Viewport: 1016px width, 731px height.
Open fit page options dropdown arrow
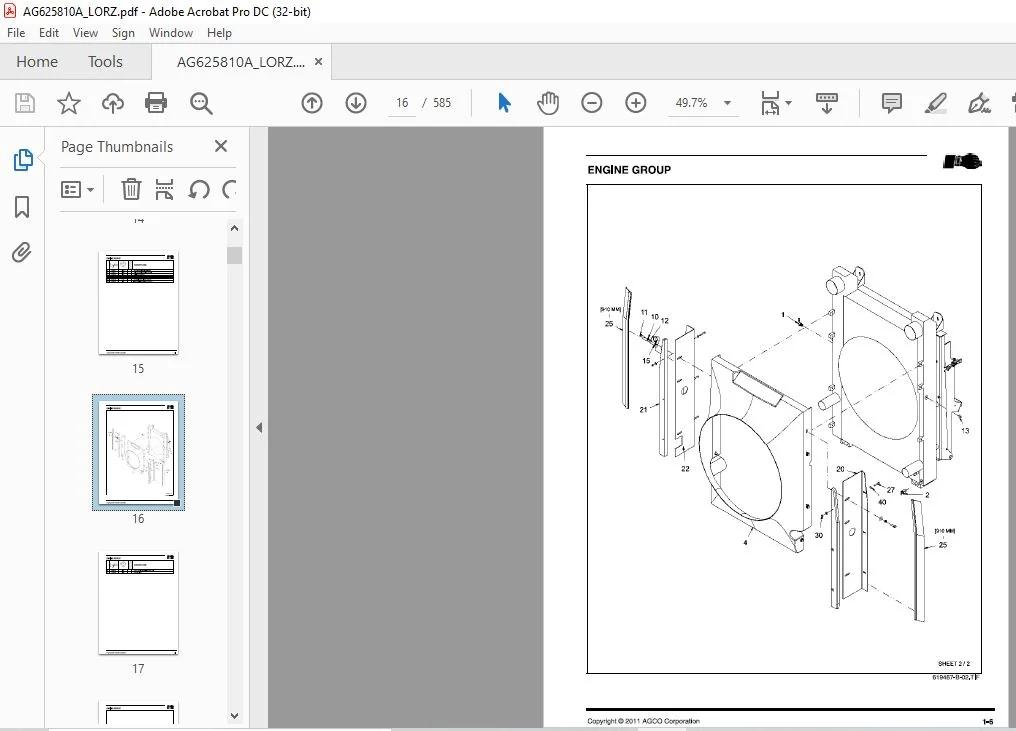(x=789, y=103)
